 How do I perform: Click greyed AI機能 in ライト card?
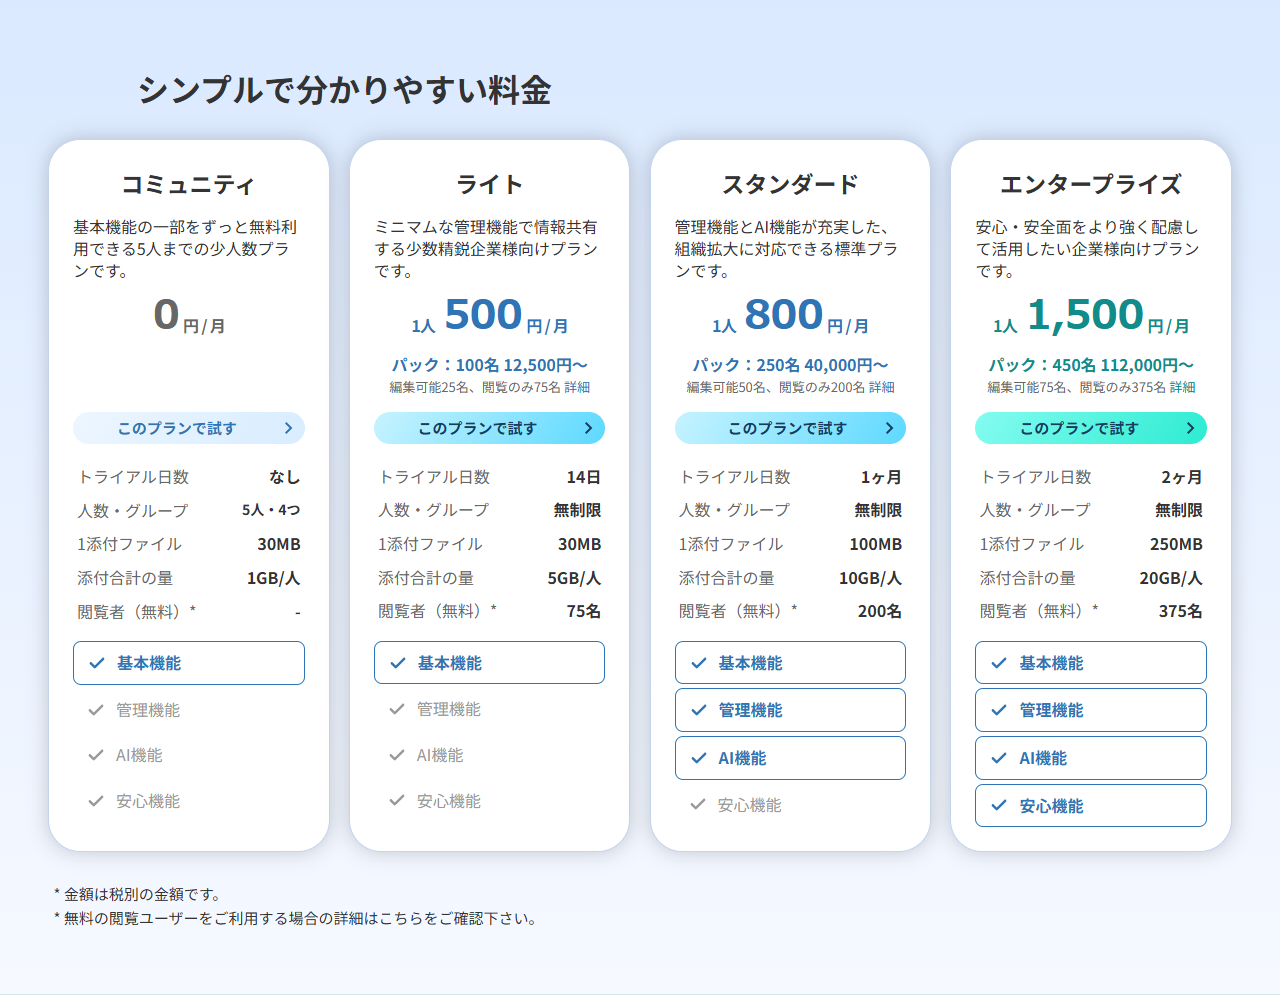[440, 755]
